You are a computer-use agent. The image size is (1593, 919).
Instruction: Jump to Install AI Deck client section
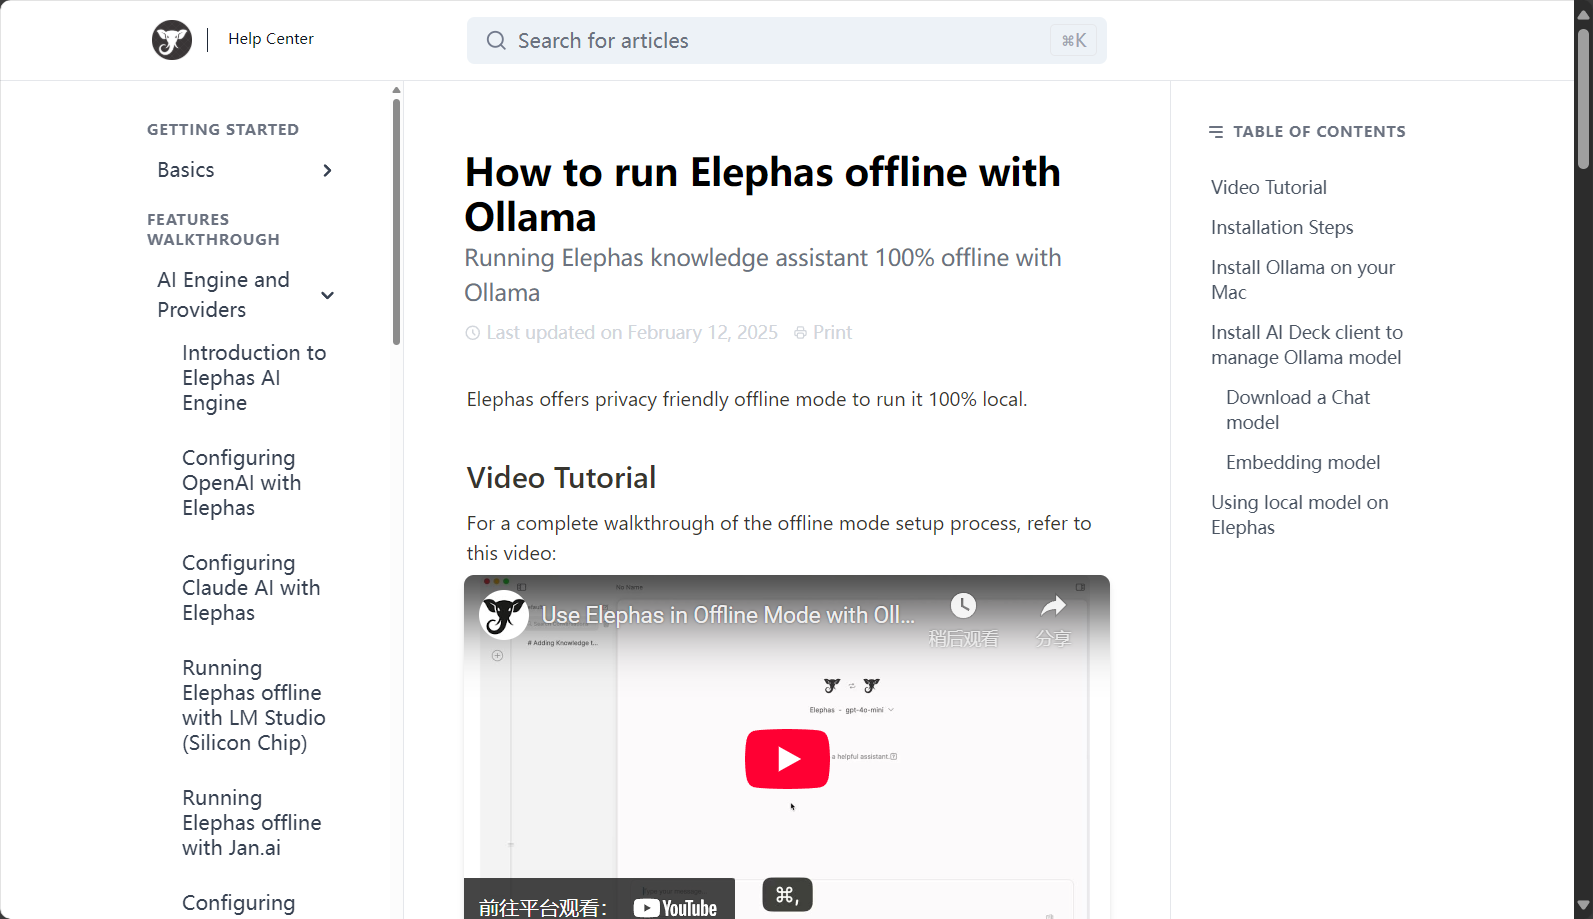pos(1307,345)
